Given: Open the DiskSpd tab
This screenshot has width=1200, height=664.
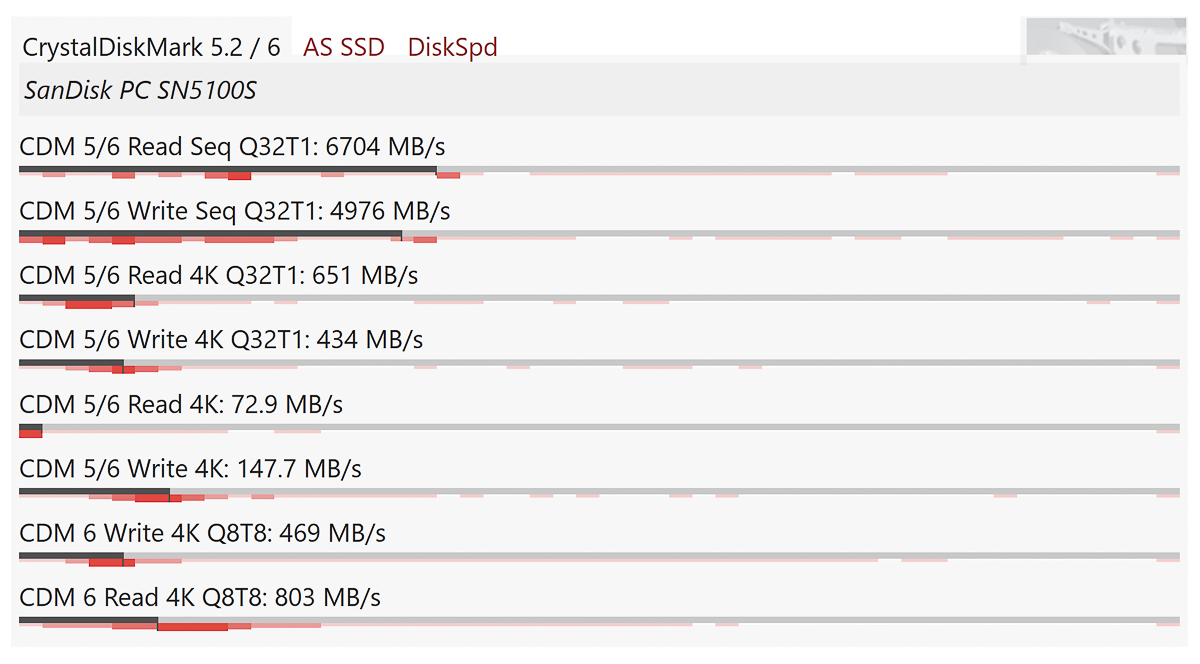Looking at the screenshot, I should pos(452,47).
